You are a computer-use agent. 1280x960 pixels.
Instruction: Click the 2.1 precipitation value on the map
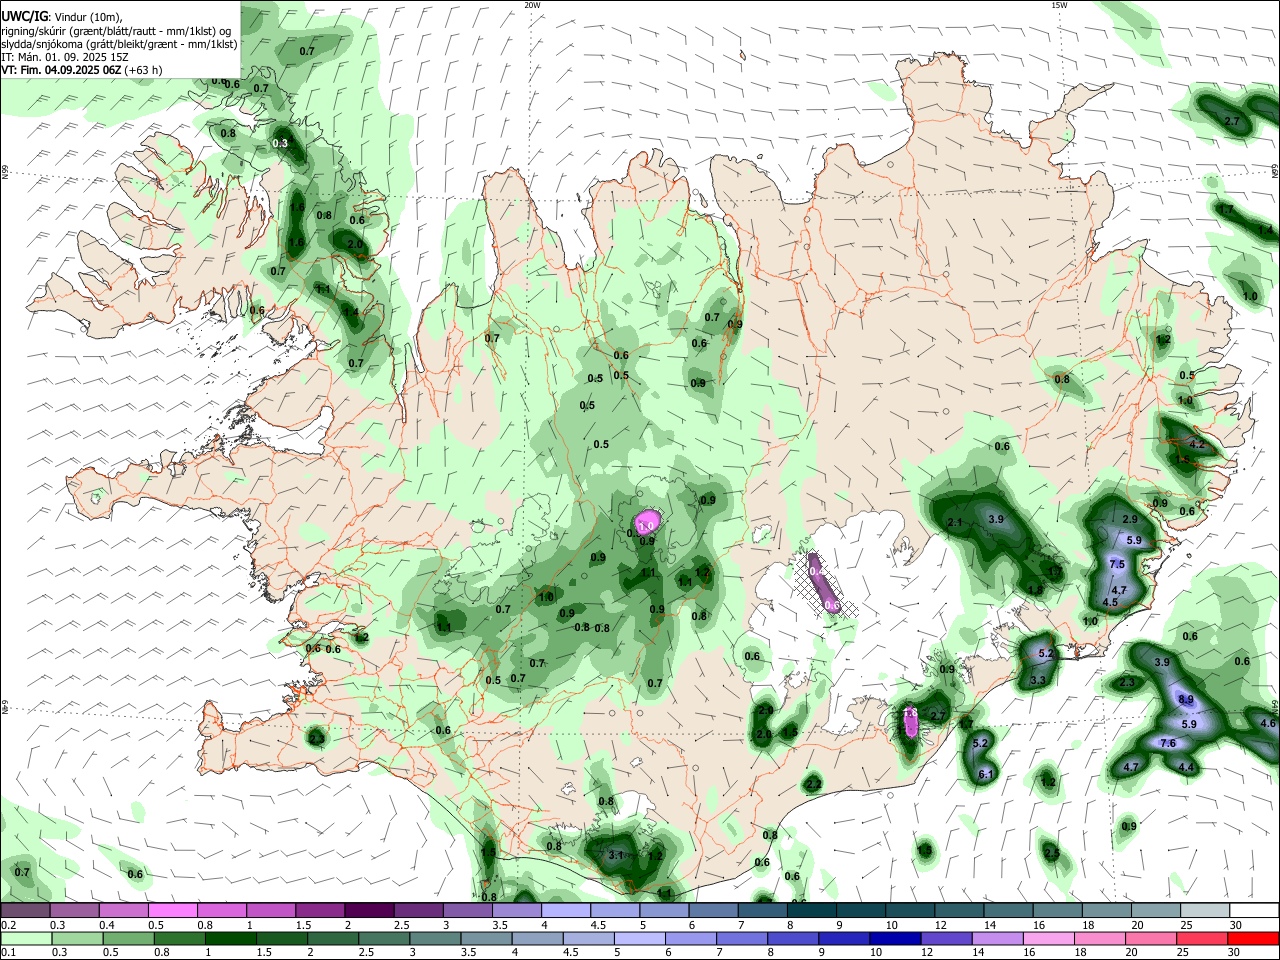[x=954, y=522]
